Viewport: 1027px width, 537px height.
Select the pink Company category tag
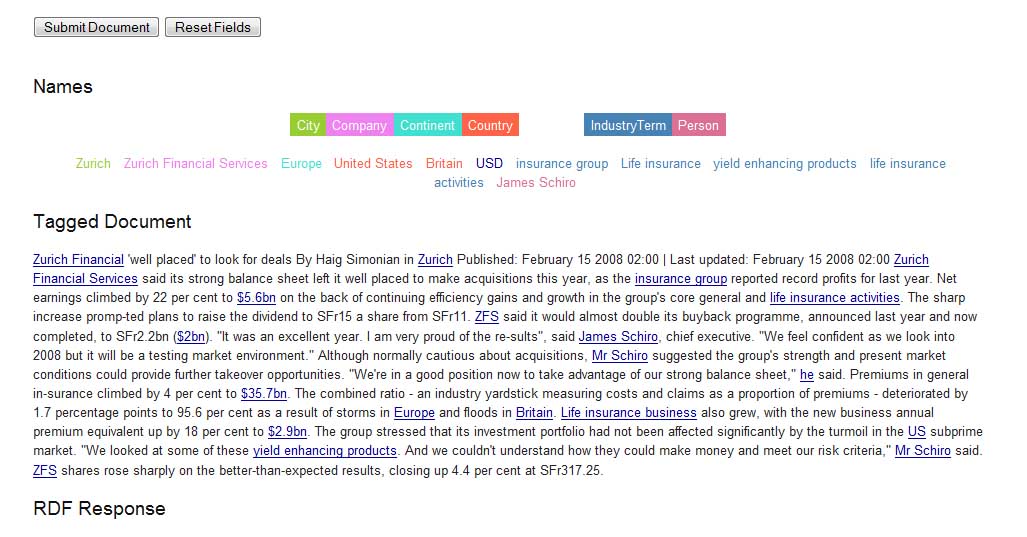360,125
